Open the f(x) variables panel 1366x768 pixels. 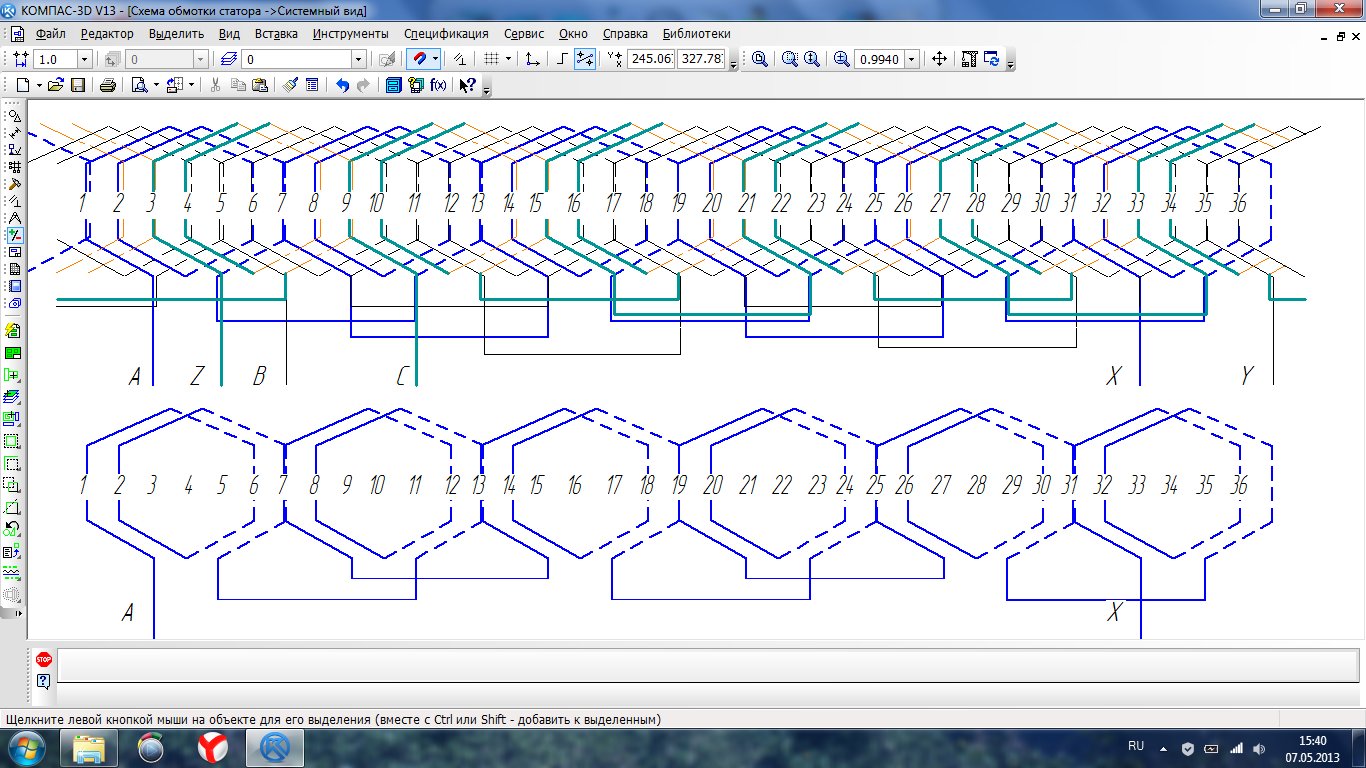pos(438,85)
